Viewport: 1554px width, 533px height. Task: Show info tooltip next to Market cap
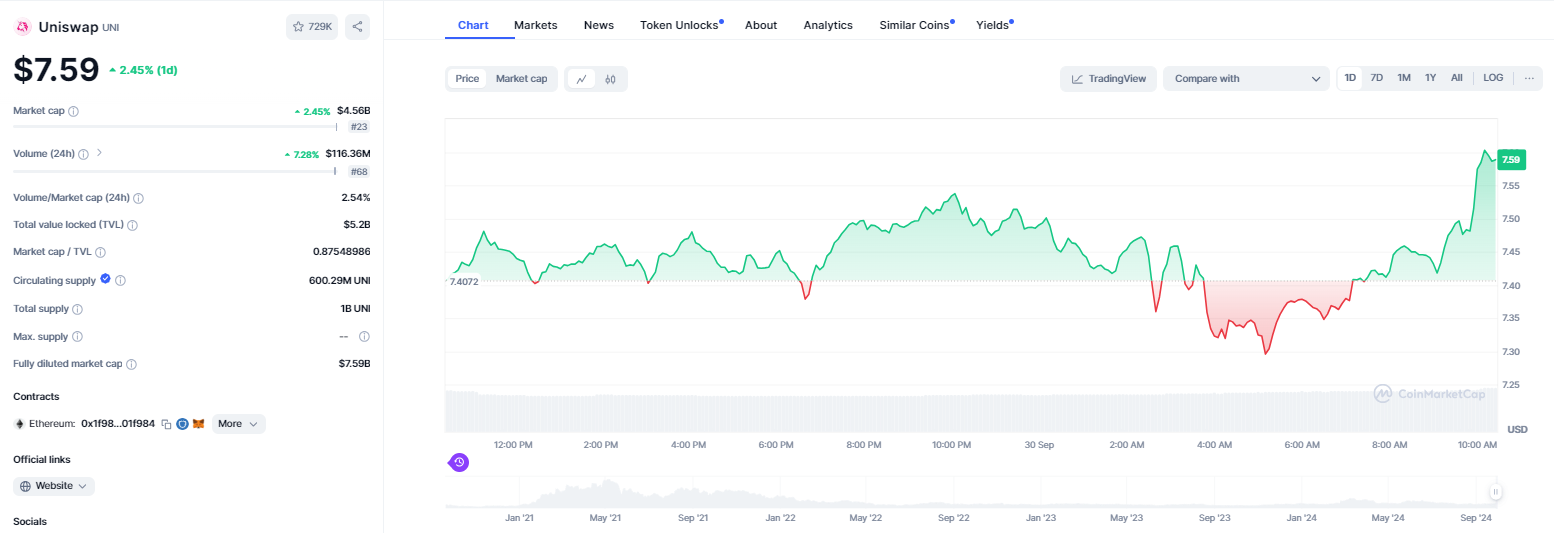(74, 111)
